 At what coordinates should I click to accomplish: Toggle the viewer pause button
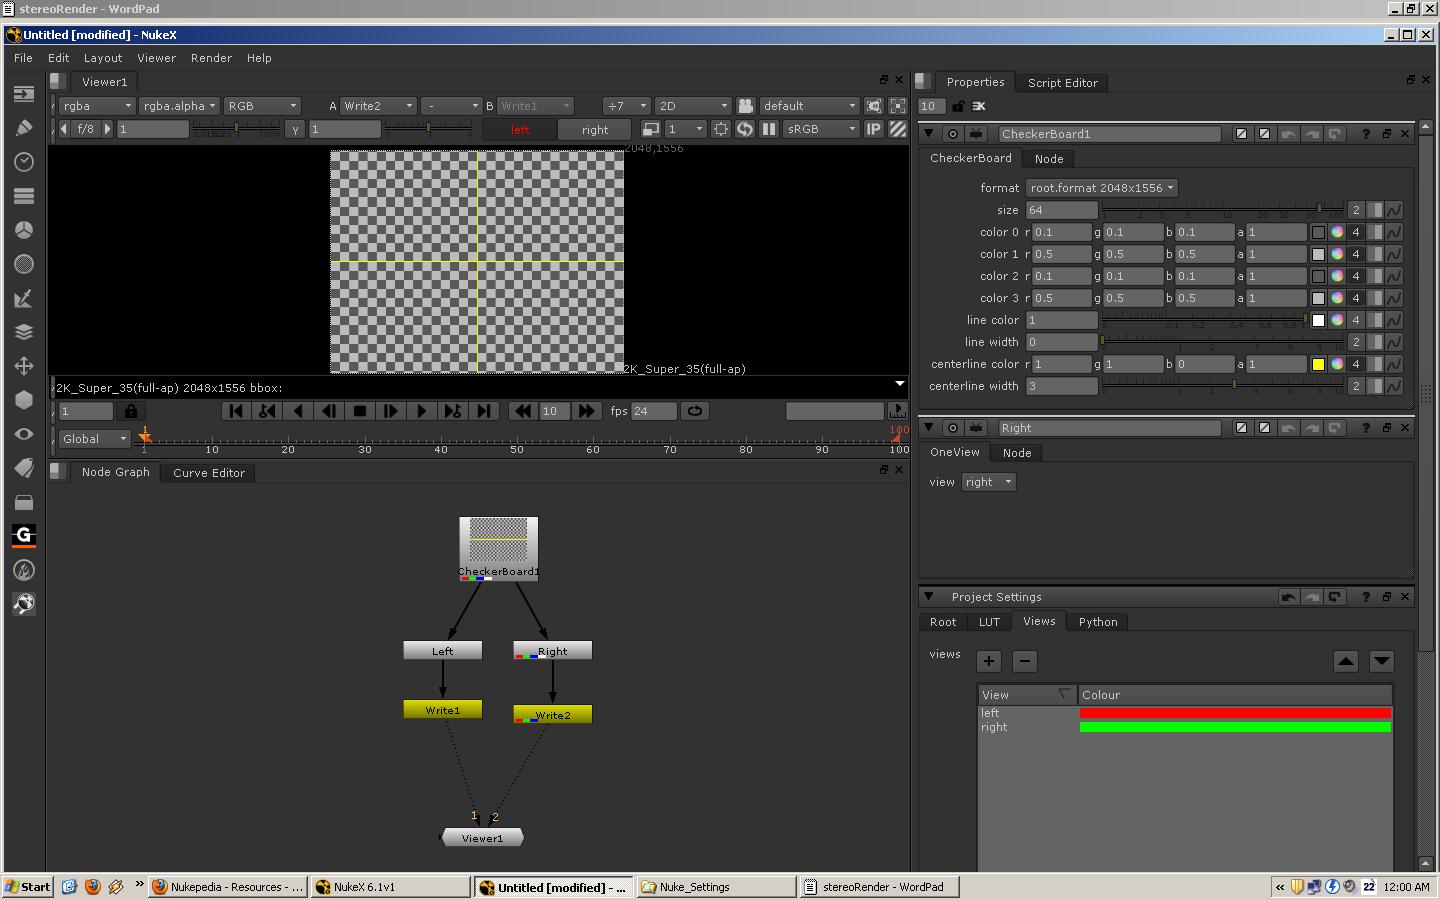tap(768, 129)
